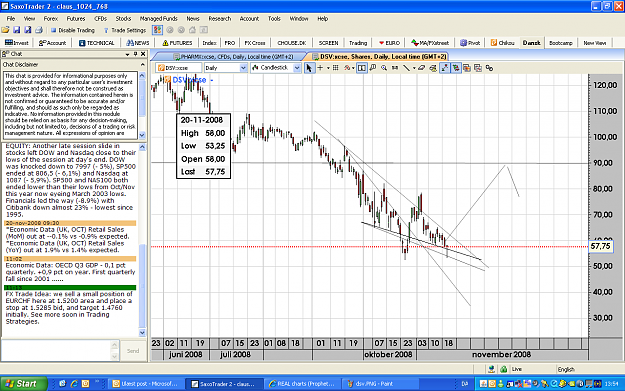Collapse the Chat Disclaimer section
Image resolution: width=625 pixels, height=391 pixels.
click(x=143, y=65)
